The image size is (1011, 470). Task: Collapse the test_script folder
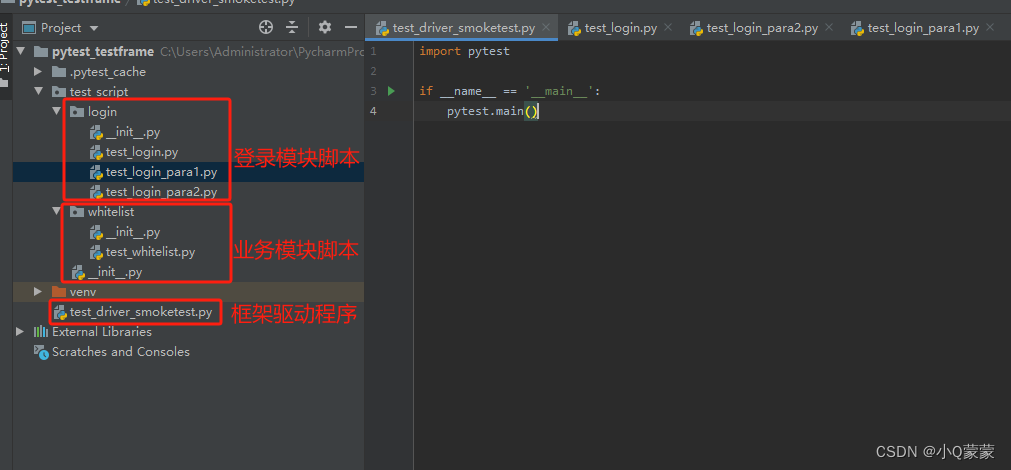pos(38,92)
